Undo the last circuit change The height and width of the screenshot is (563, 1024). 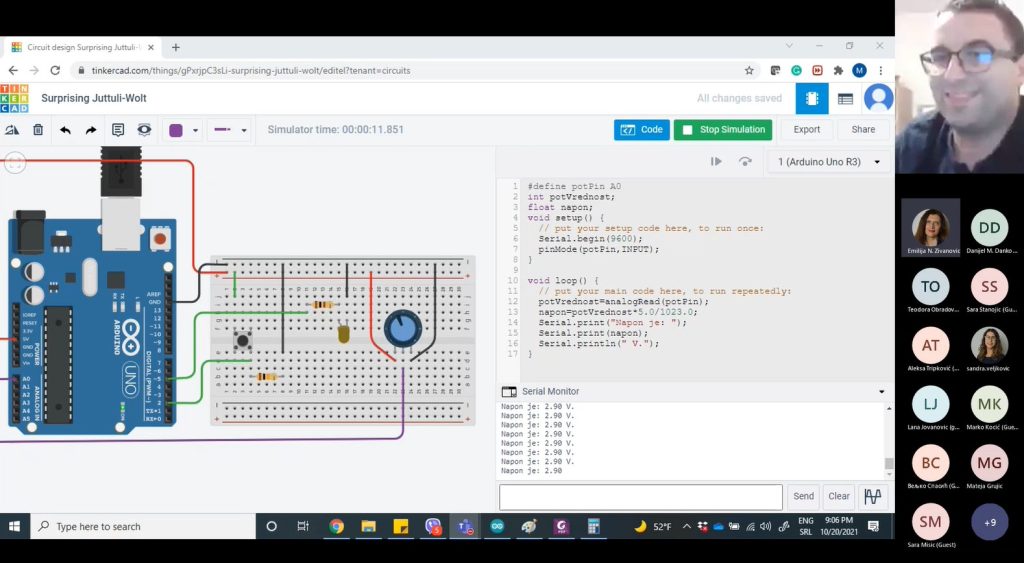pyautogui.click(x=65, y=130)
